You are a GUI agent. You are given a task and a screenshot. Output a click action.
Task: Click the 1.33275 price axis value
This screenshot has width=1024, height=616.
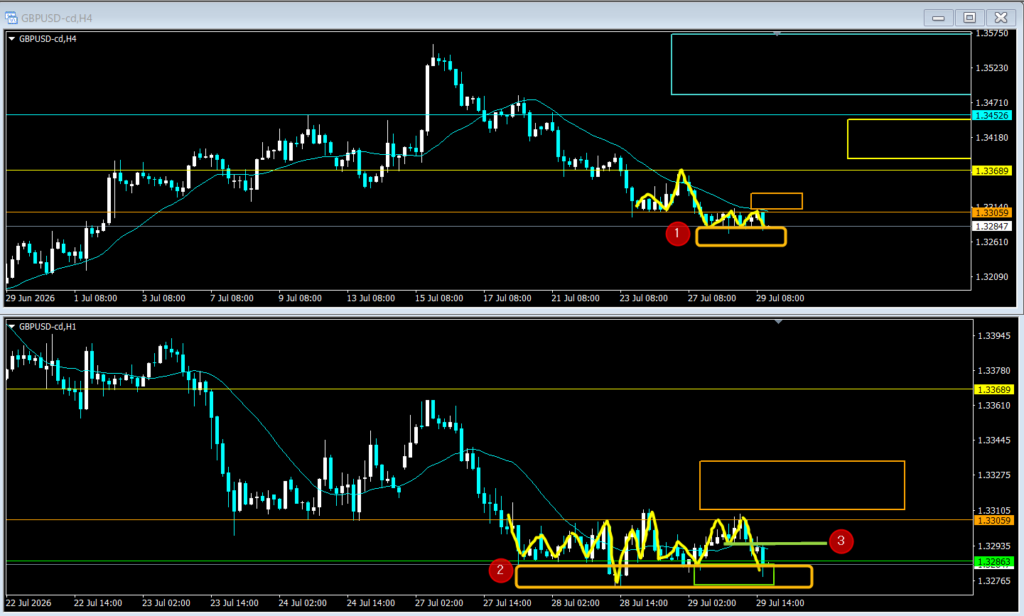(x=994, y=475)
